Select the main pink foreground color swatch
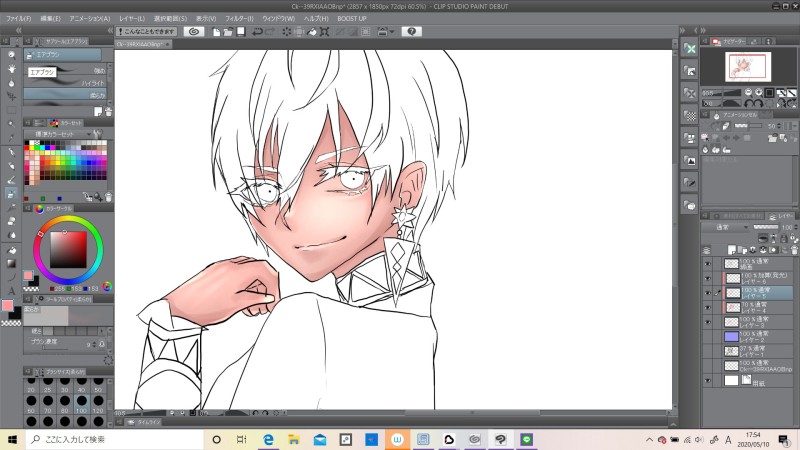 tap(7, 305)
